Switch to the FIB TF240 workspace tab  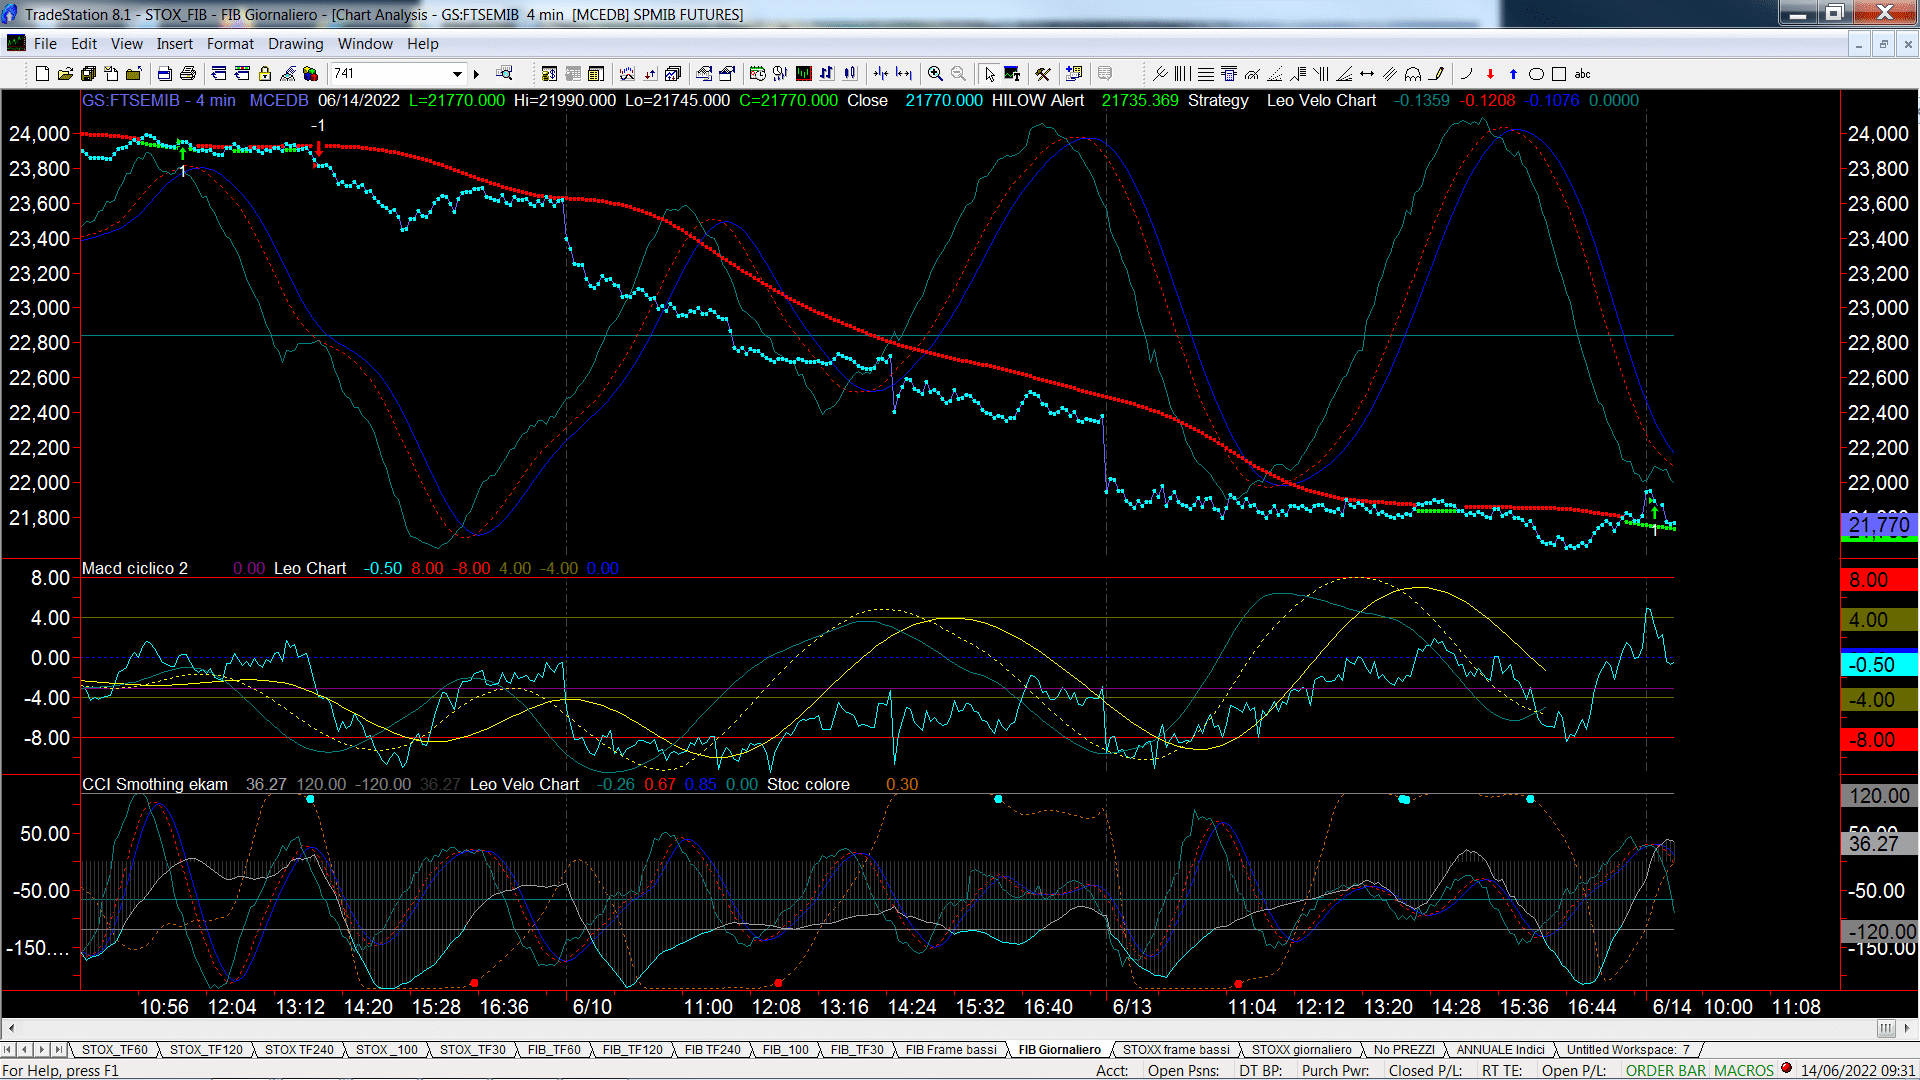[x=713, y=1049]
